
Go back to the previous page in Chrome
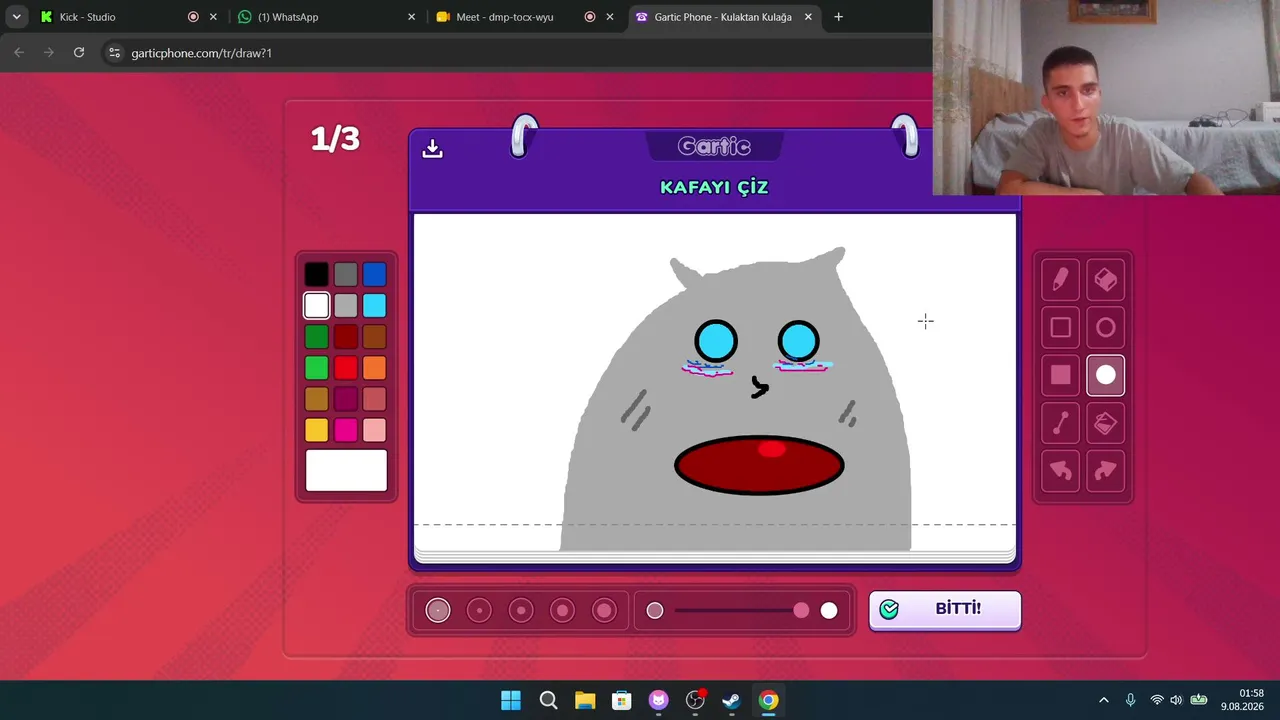(x=19, y=53)
